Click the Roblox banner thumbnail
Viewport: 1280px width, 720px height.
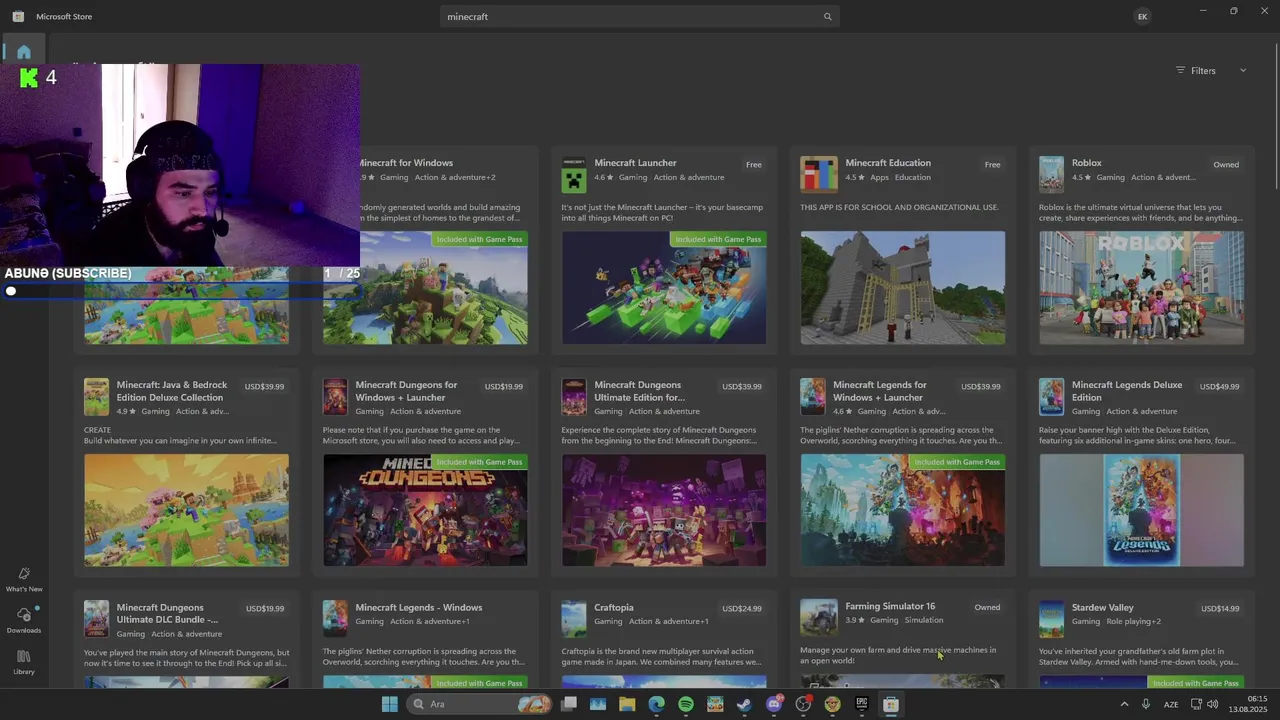coord(1142,288)
